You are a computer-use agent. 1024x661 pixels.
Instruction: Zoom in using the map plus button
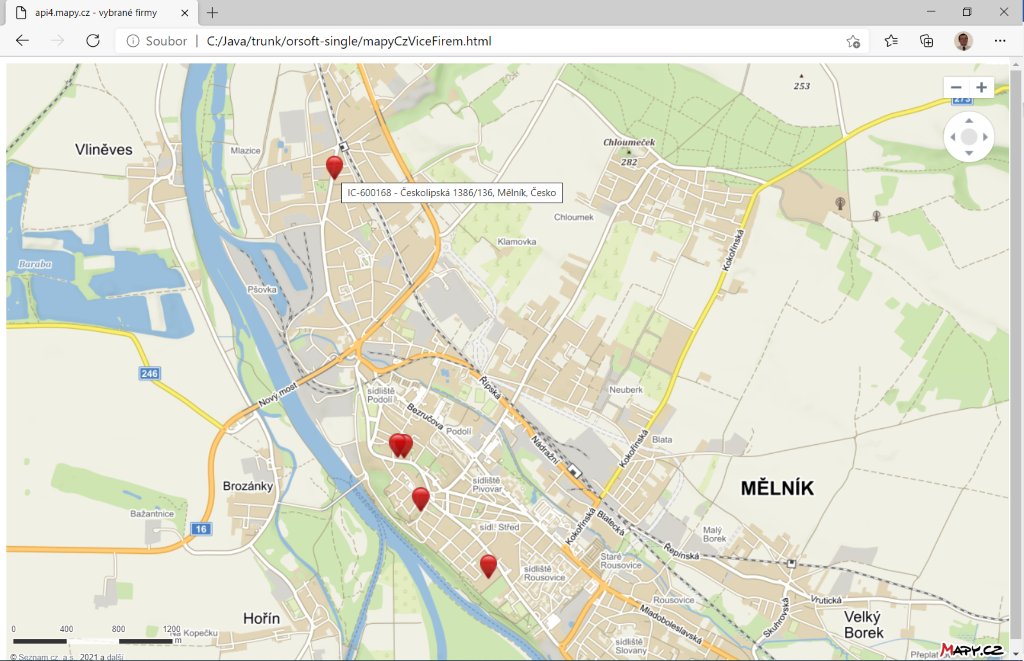click(x=982, y=88)
